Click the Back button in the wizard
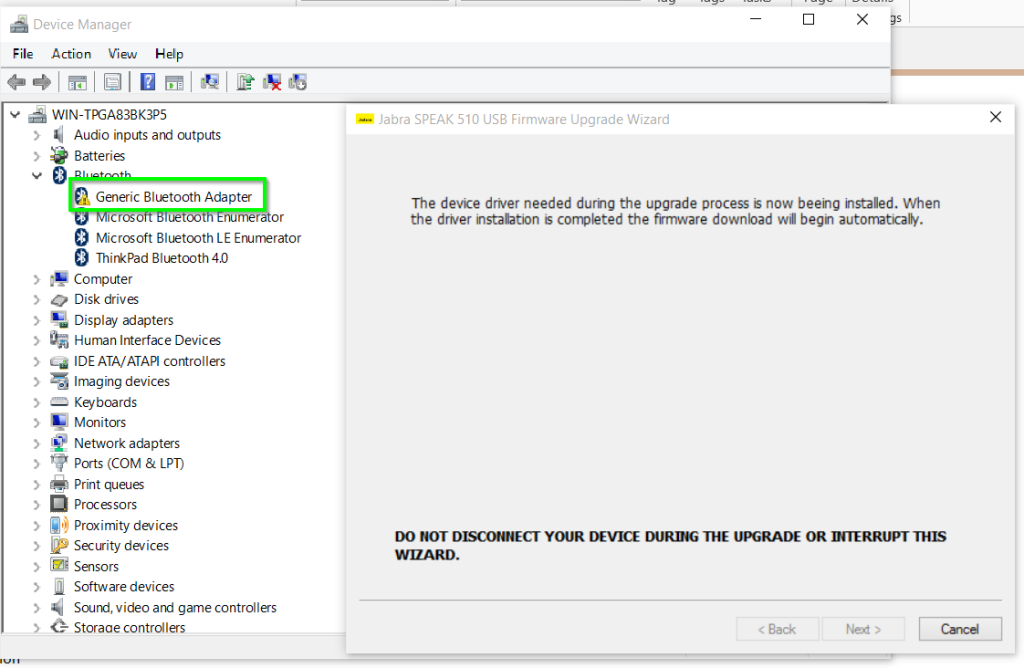The height and width of the screenshot is (668, 1024). (776, 629)
